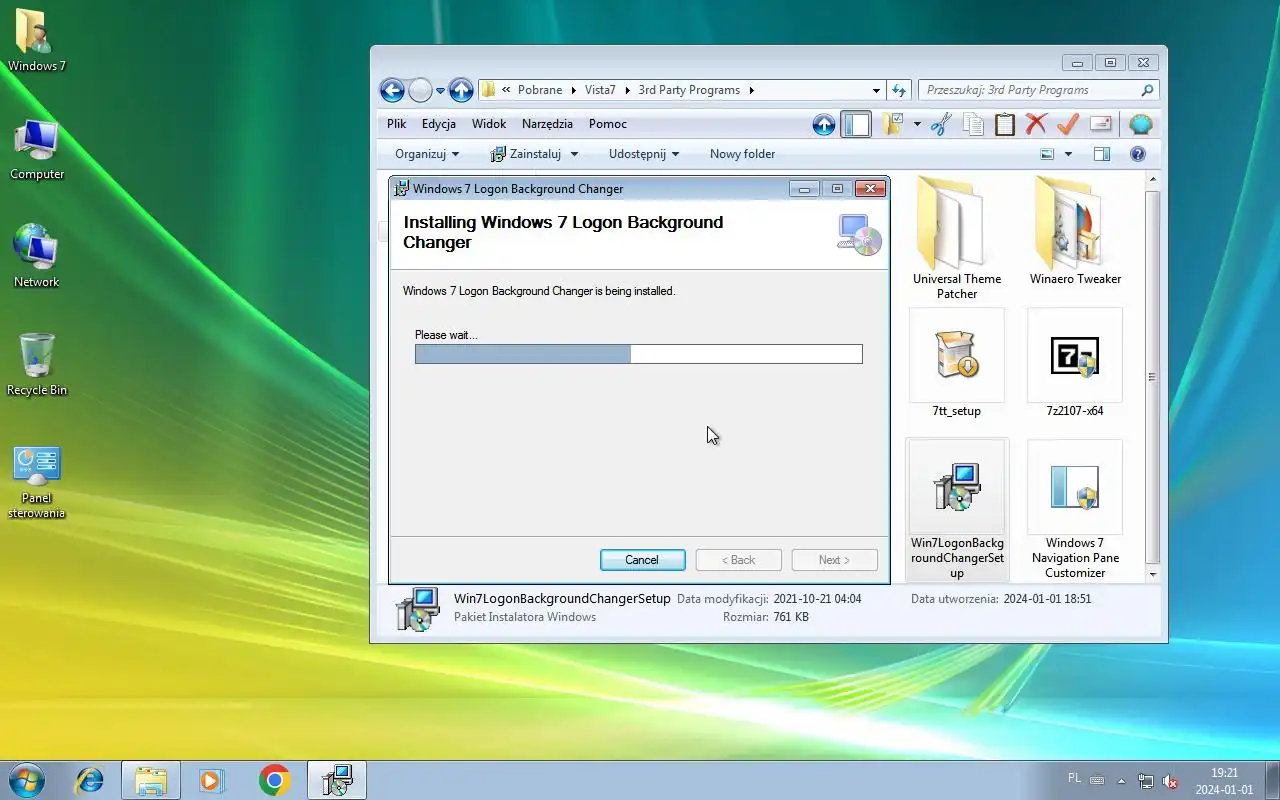Open the Narzędzia menu

pyautogui.click(x=547, y=124)
